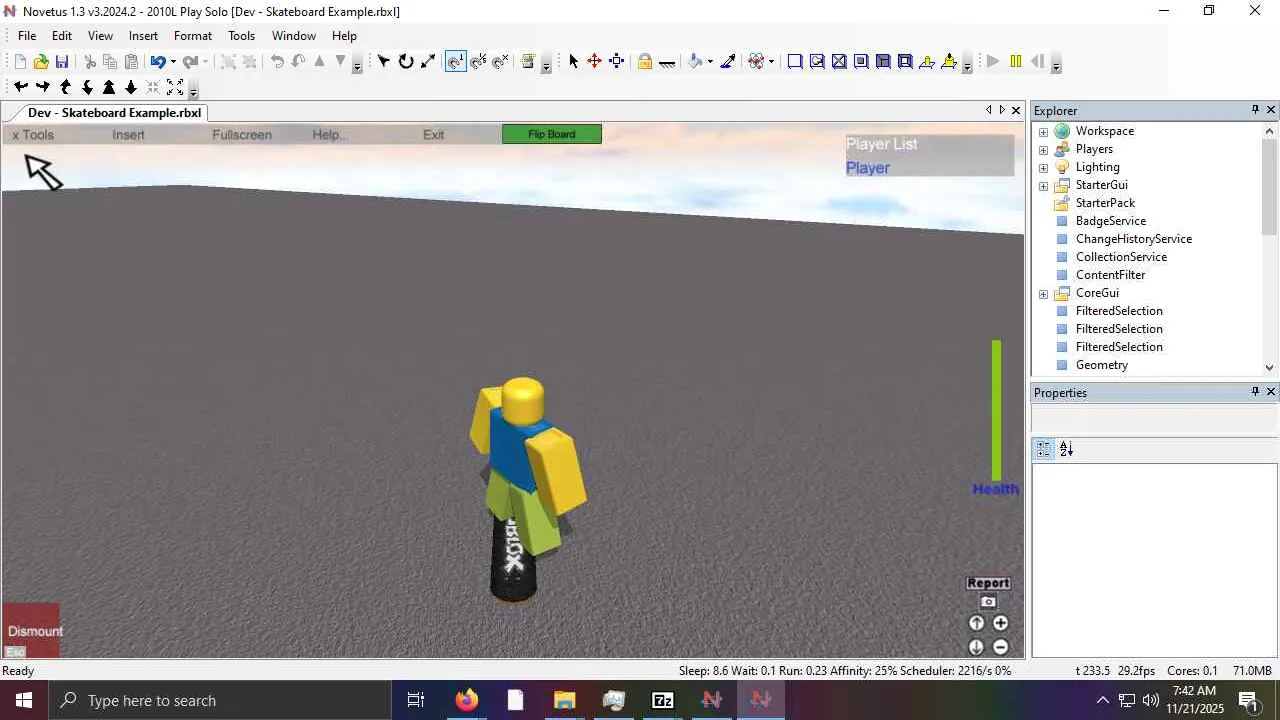Viewport: 1280px width, 720px height.
Task: Open the camera toolbar options dropdown
Action: point(194,90)
